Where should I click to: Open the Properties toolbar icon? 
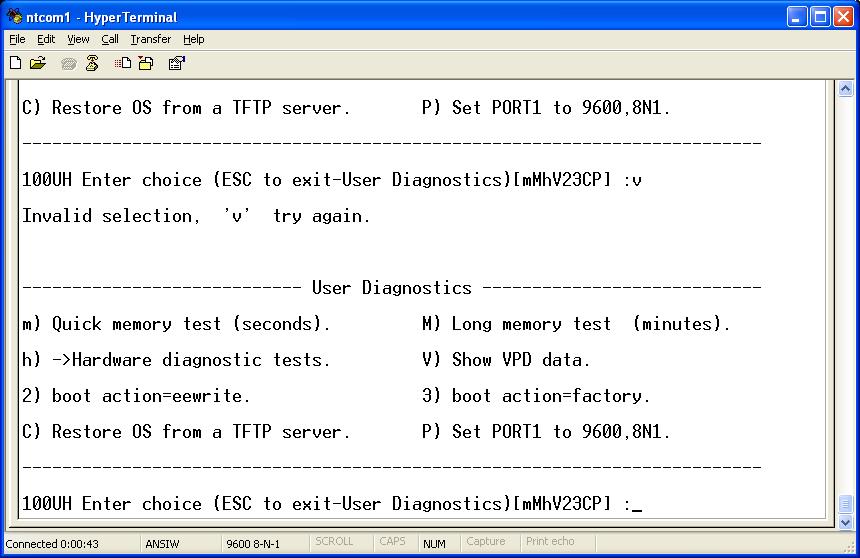click(176, 63)
